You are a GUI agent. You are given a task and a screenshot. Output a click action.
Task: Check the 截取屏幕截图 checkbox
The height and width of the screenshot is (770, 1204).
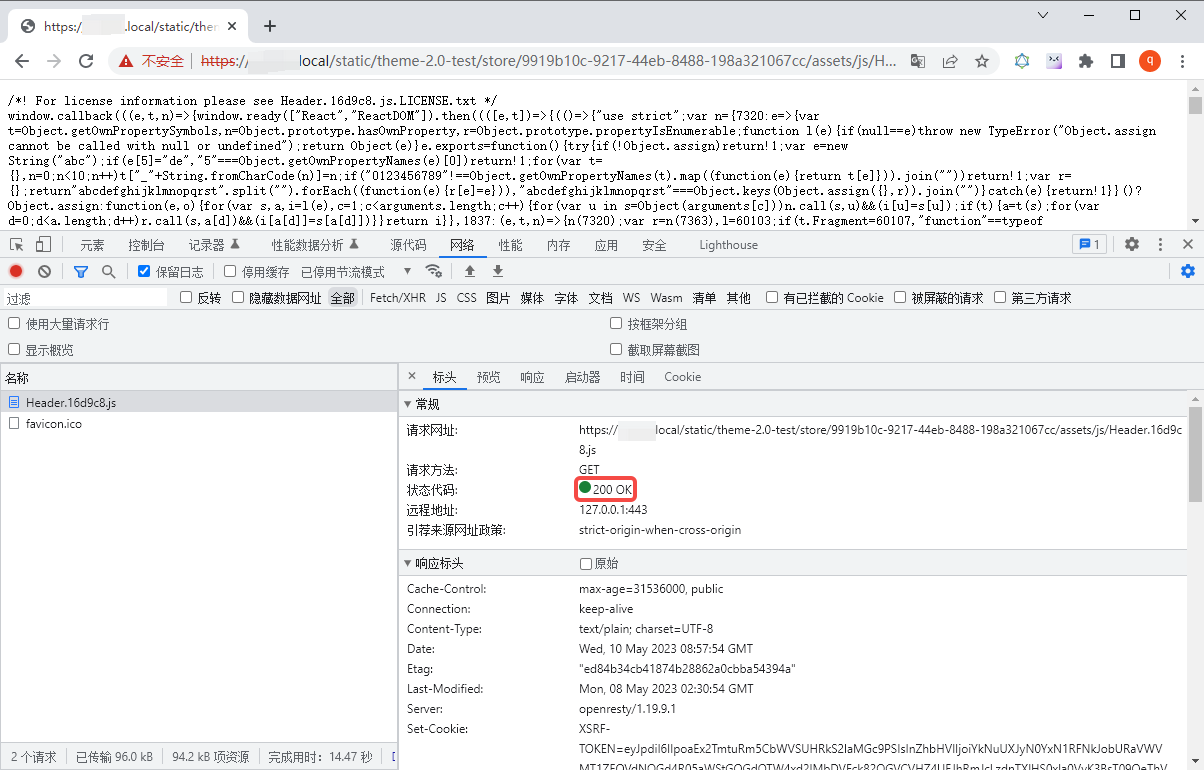point(616,349)
